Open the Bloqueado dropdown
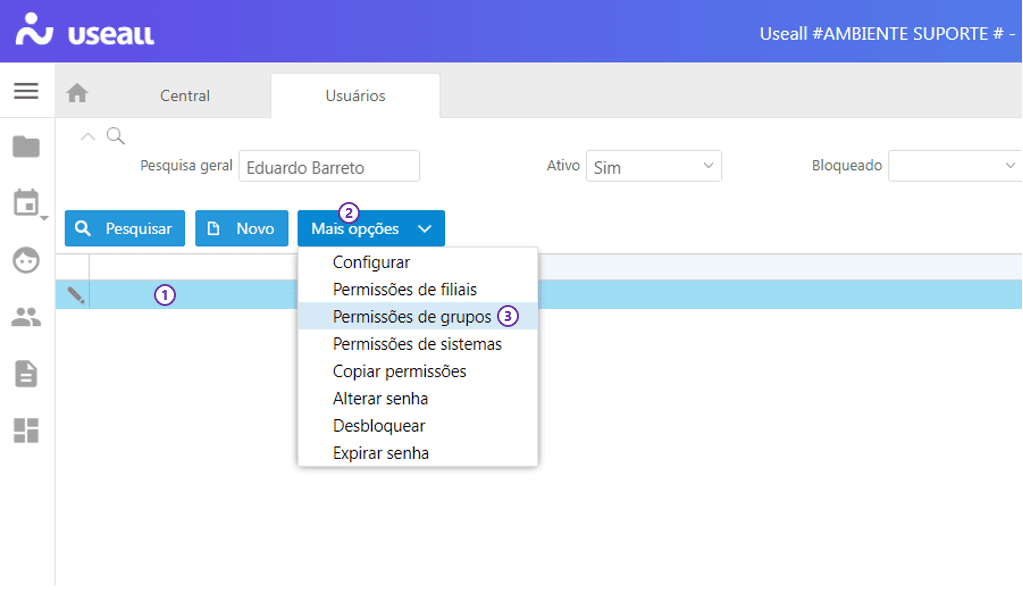The image size is (1023, 590). point(955,166)
